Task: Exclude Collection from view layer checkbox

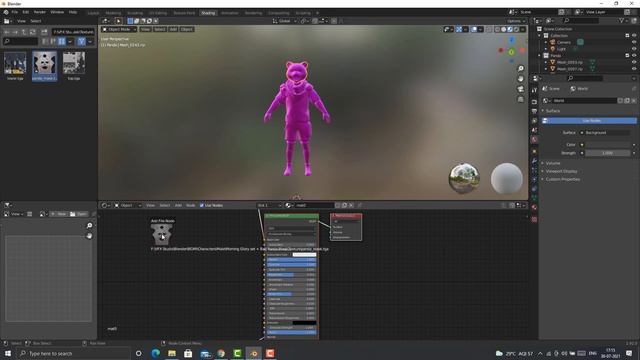Action: point(627,36)
